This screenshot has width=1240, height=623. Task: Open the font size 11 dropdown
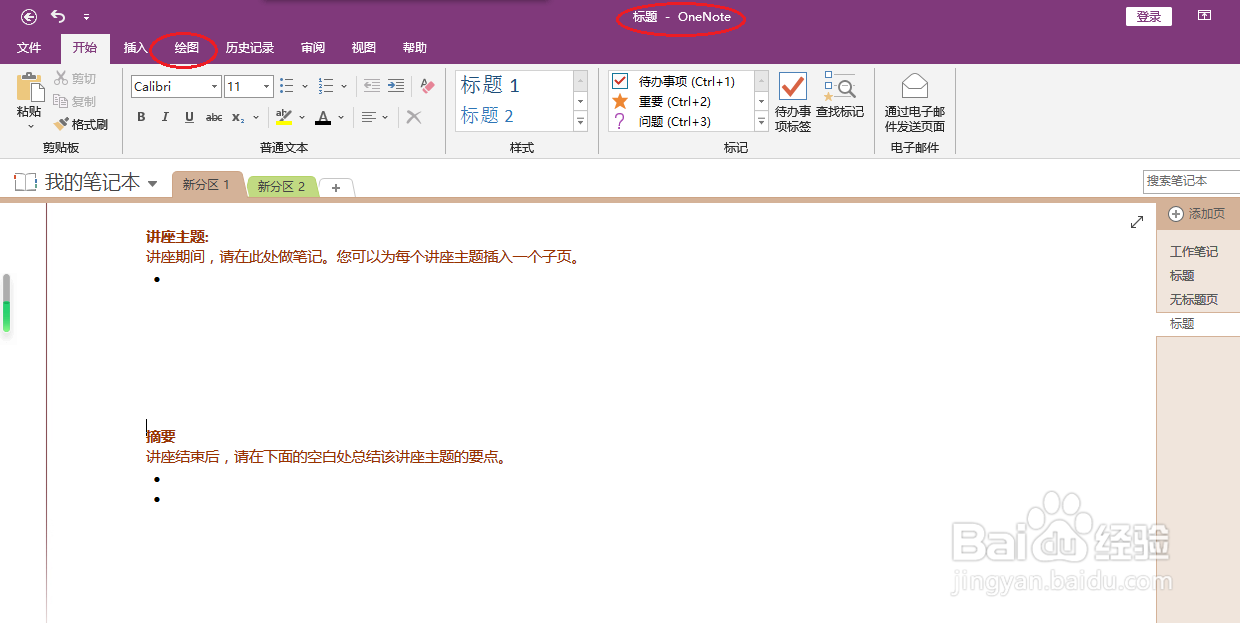click(x=266, y=87)
